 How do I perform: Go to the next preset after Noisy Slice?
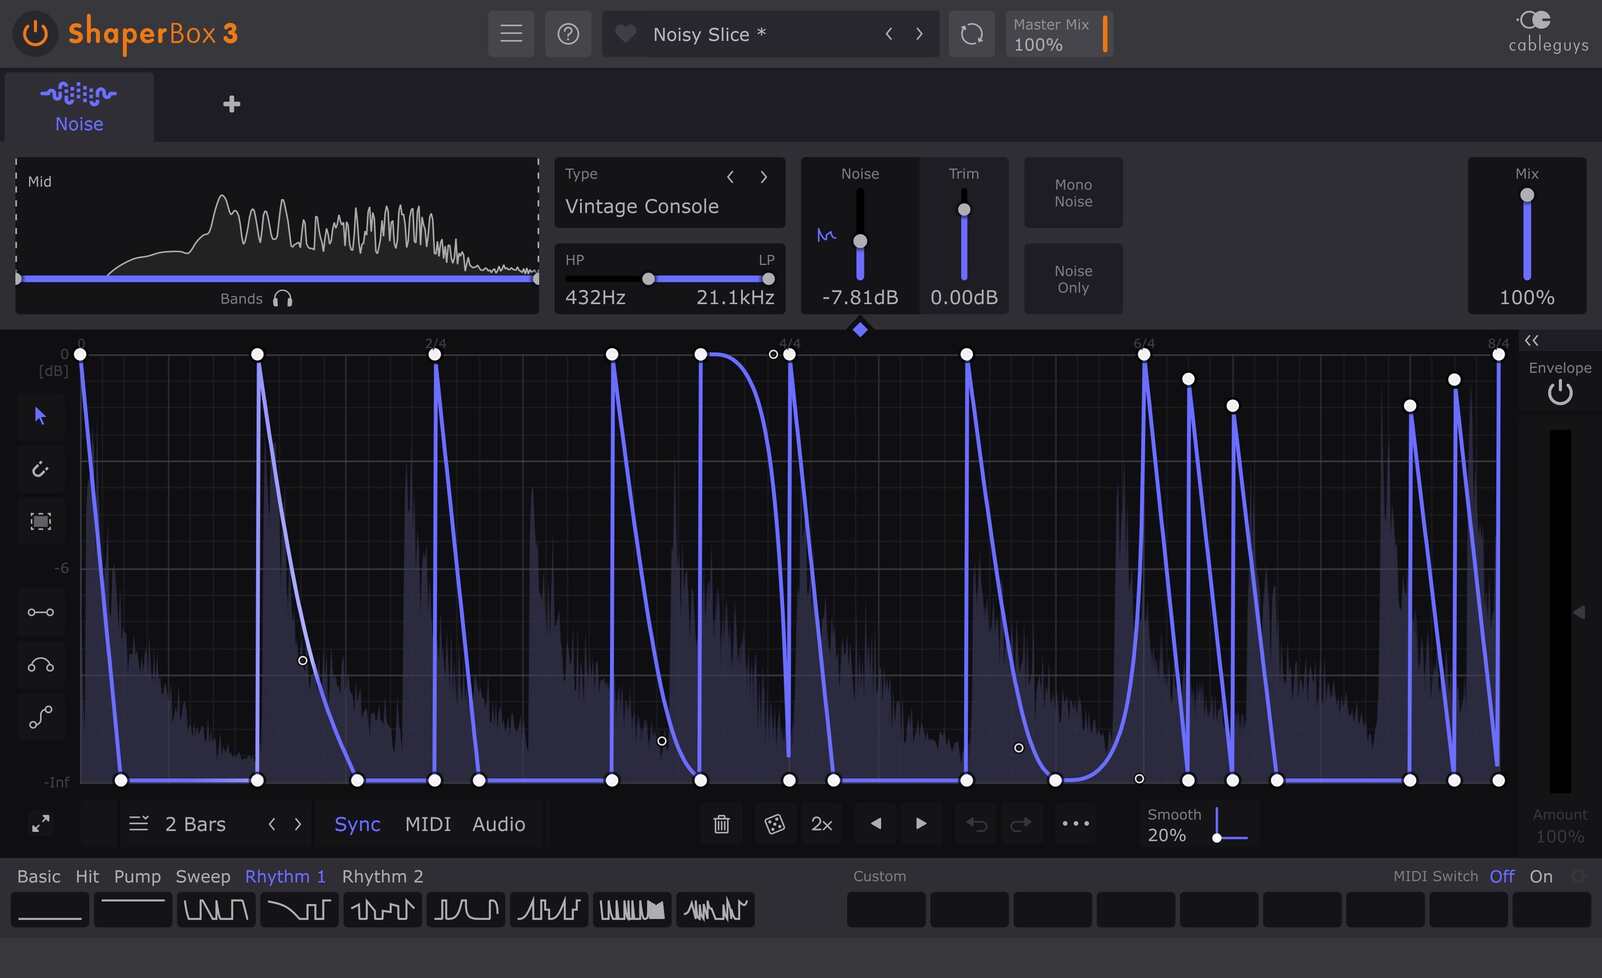click(x=919, y=33)
